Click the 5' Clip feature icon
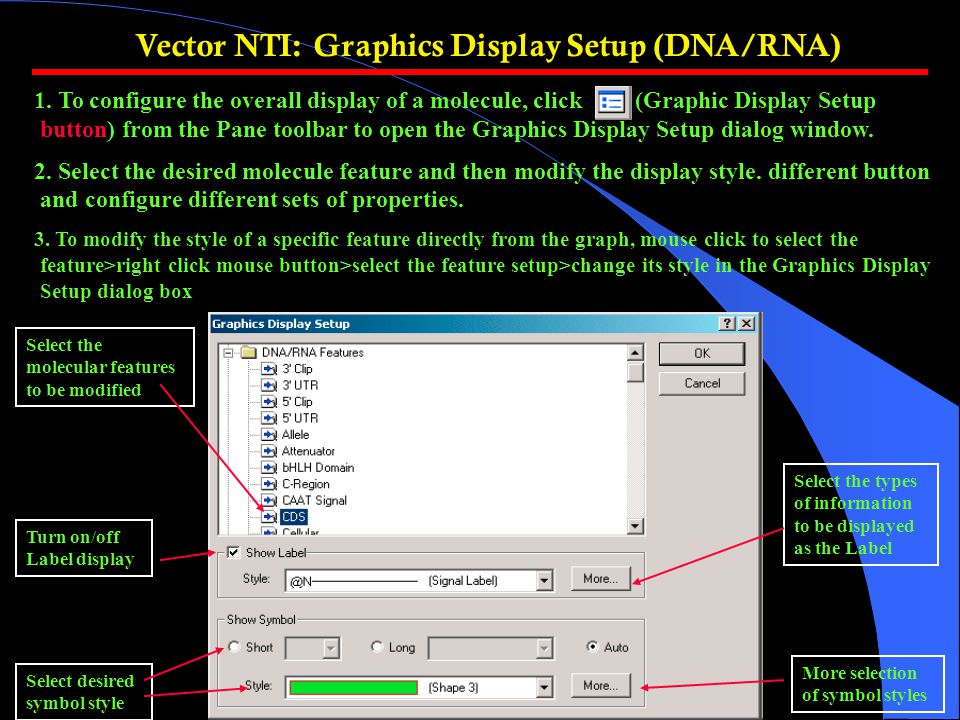The height and width of the screenshot is (720, 960). (269, 402)
